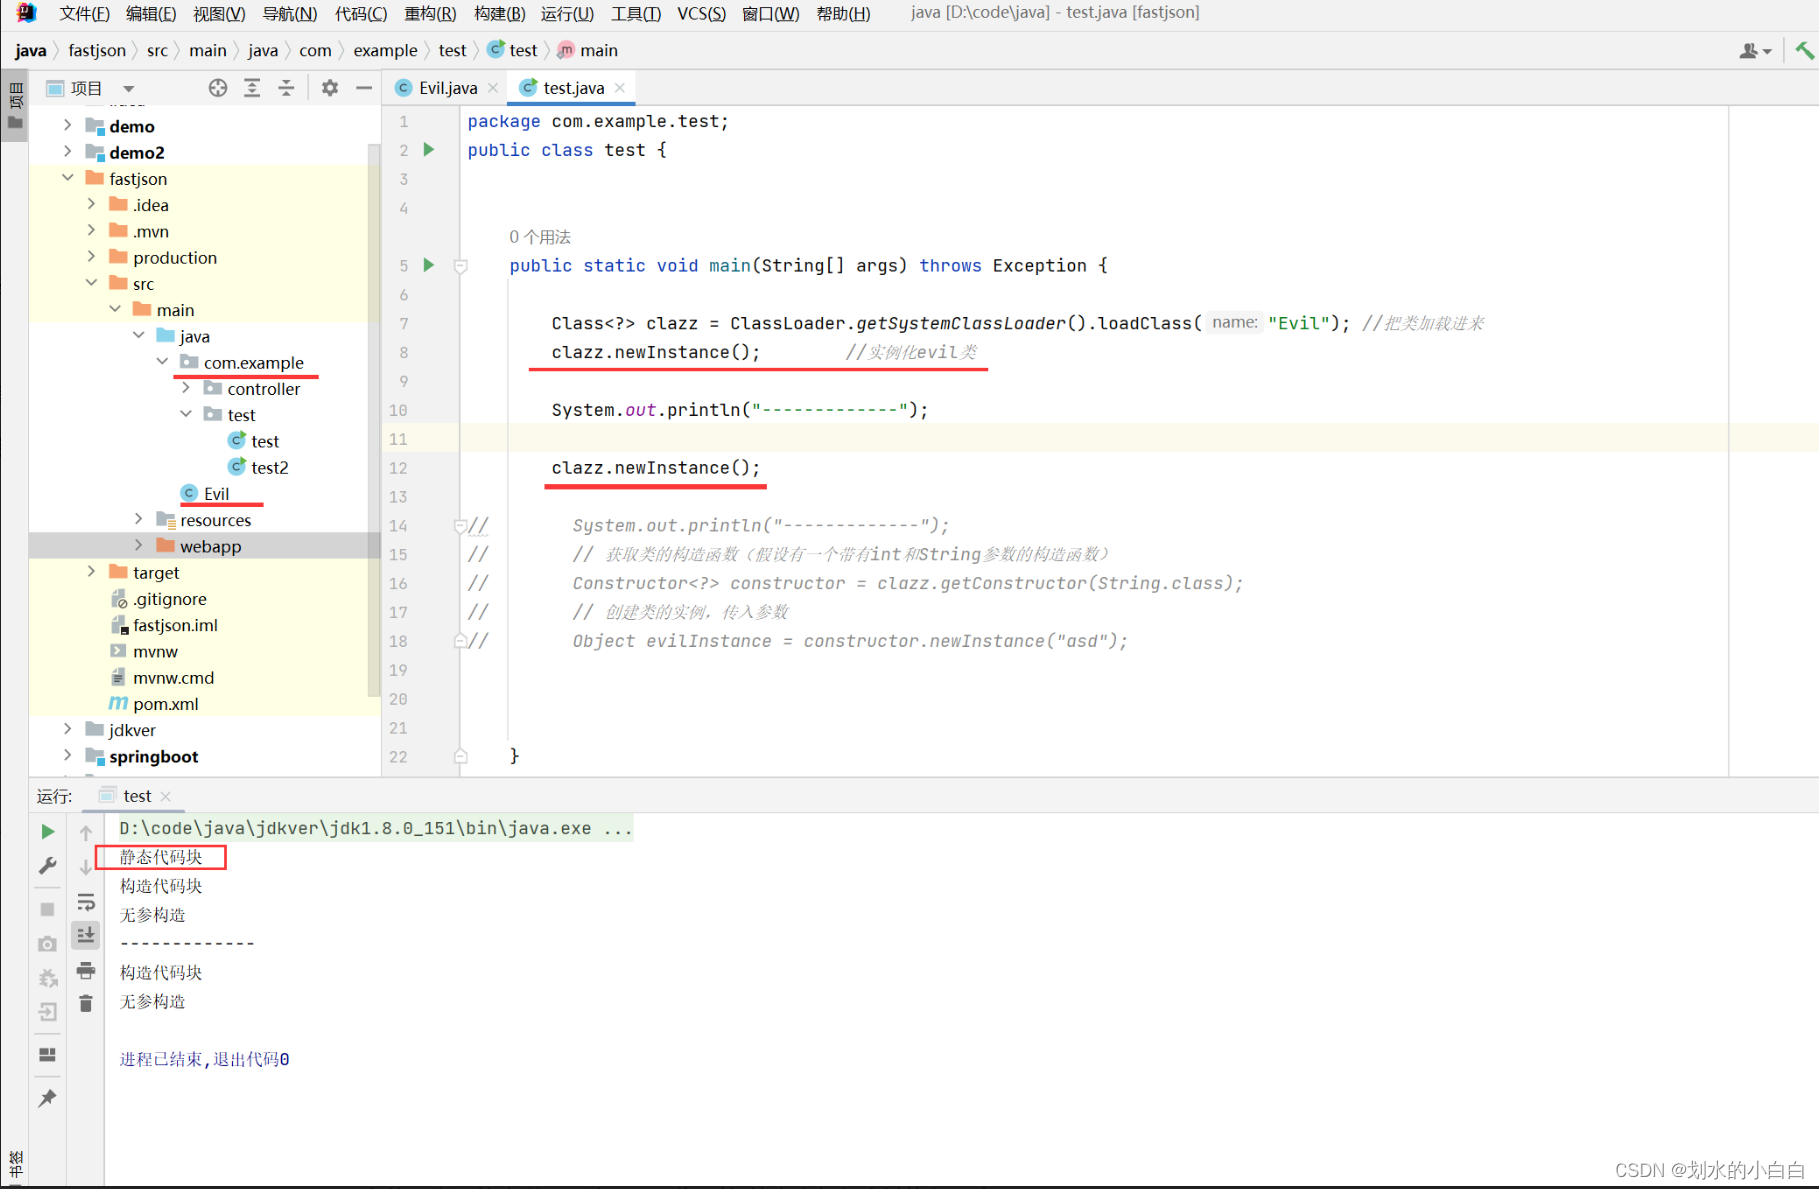This screenshot has height=1189, width=1819.
Task: Rerun test with green play button
Action: 47,831
